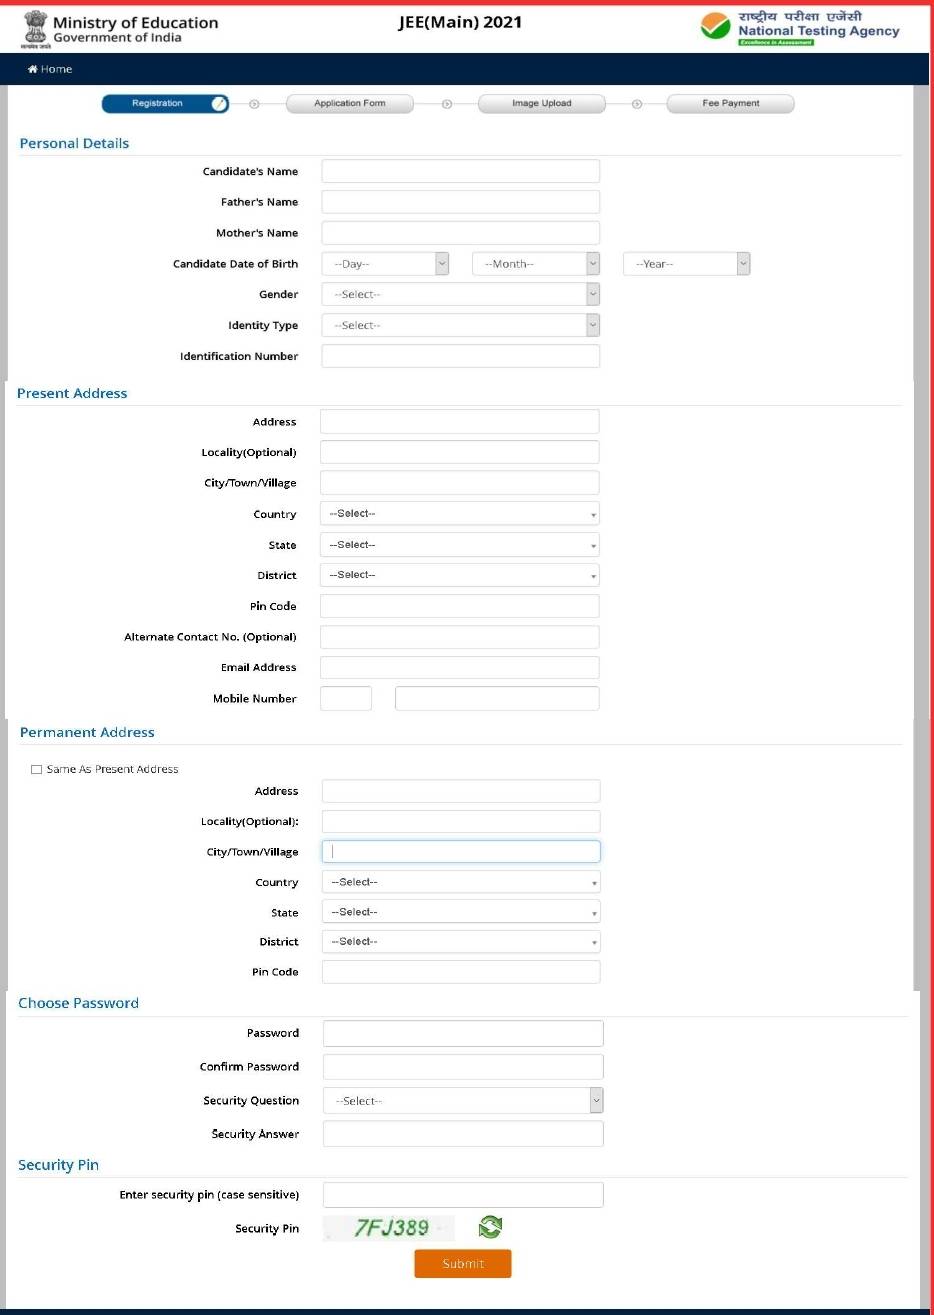Expand the Month dropdown for date of birth
Image resolution: width=934 pixels, height=1315 pixels.
535,263
